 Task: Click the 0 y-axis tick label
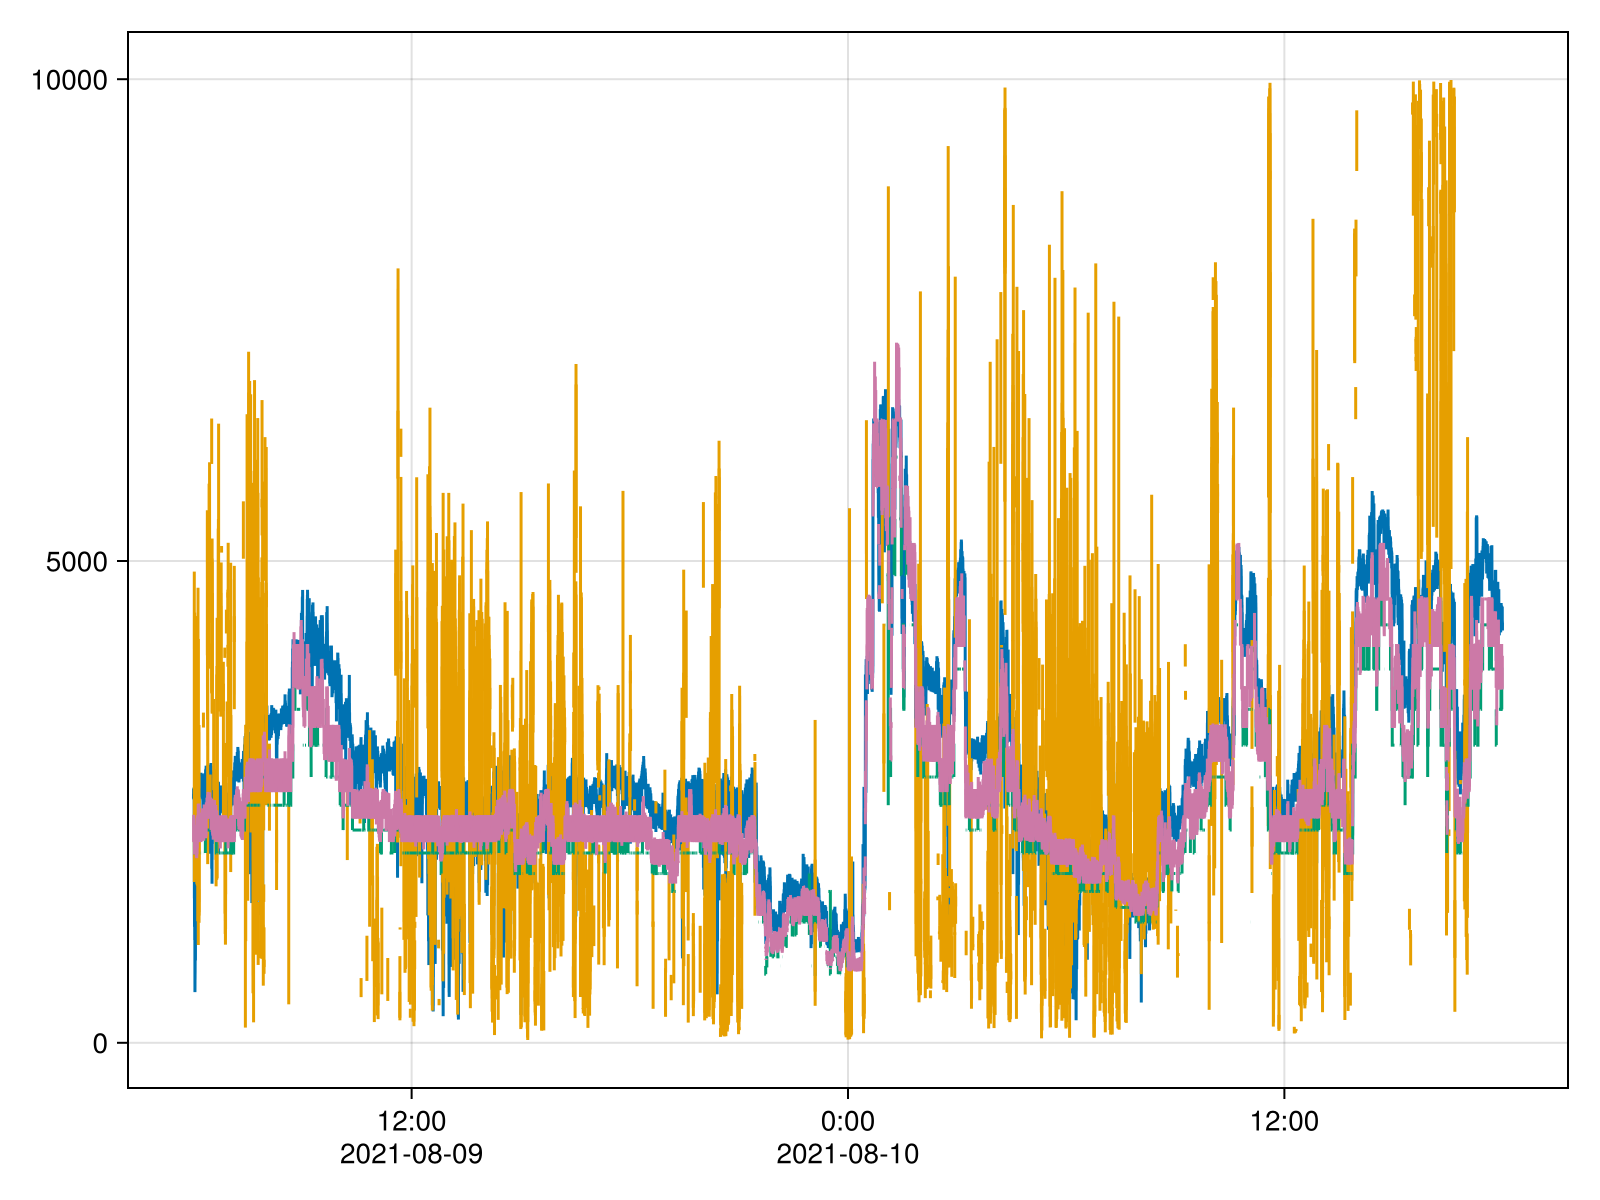(99, 1044)
